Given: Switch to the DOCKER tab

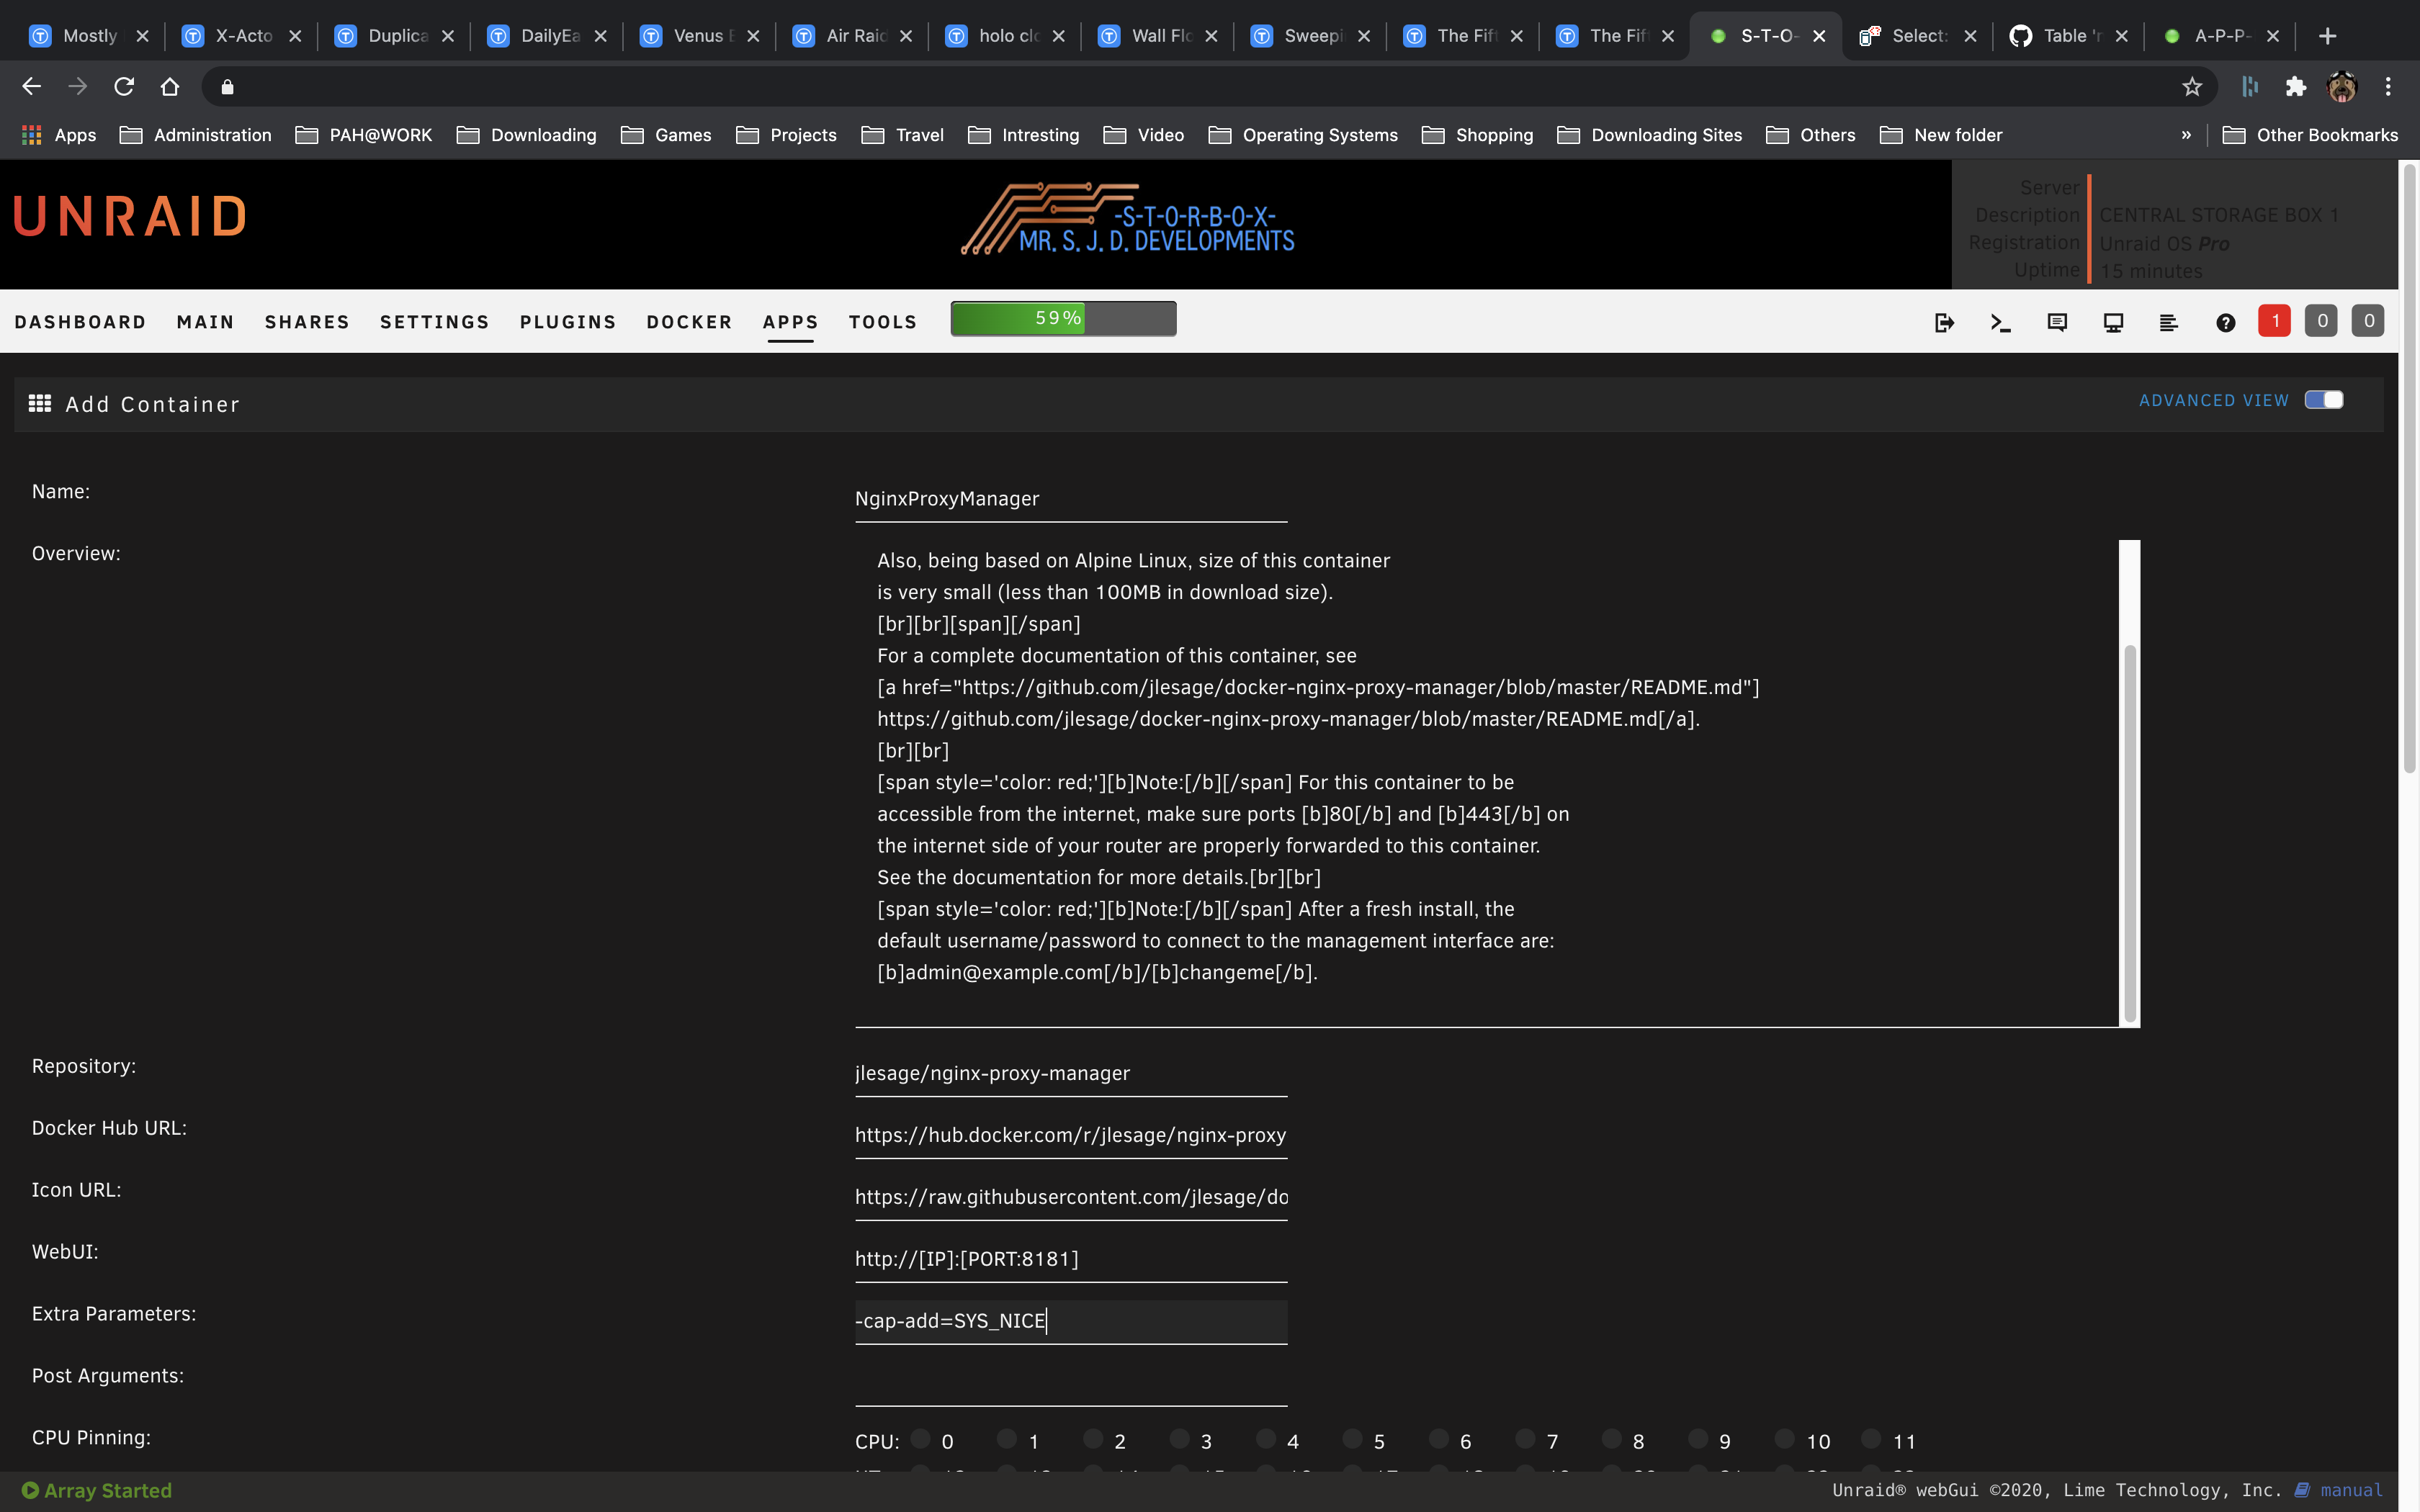Looking at the screenshot, I should point(689,322).
